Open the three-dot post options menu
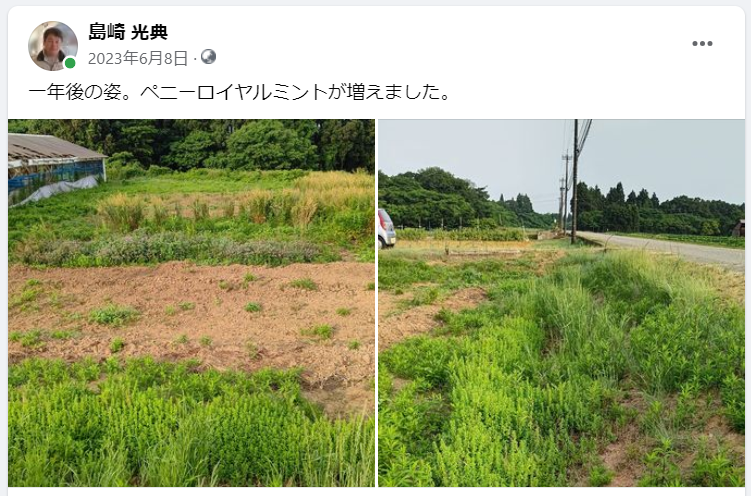Screen dimensions: 751x496 pos(702,44)
